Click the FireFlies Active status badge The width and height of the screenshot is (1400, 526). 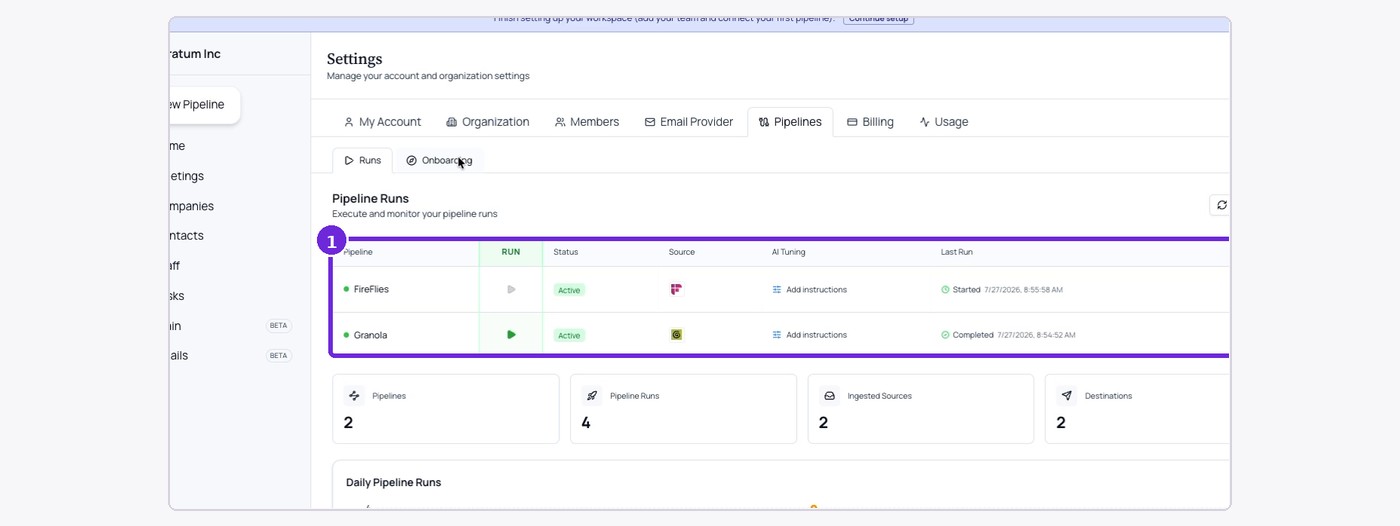[x=569, y=290]
